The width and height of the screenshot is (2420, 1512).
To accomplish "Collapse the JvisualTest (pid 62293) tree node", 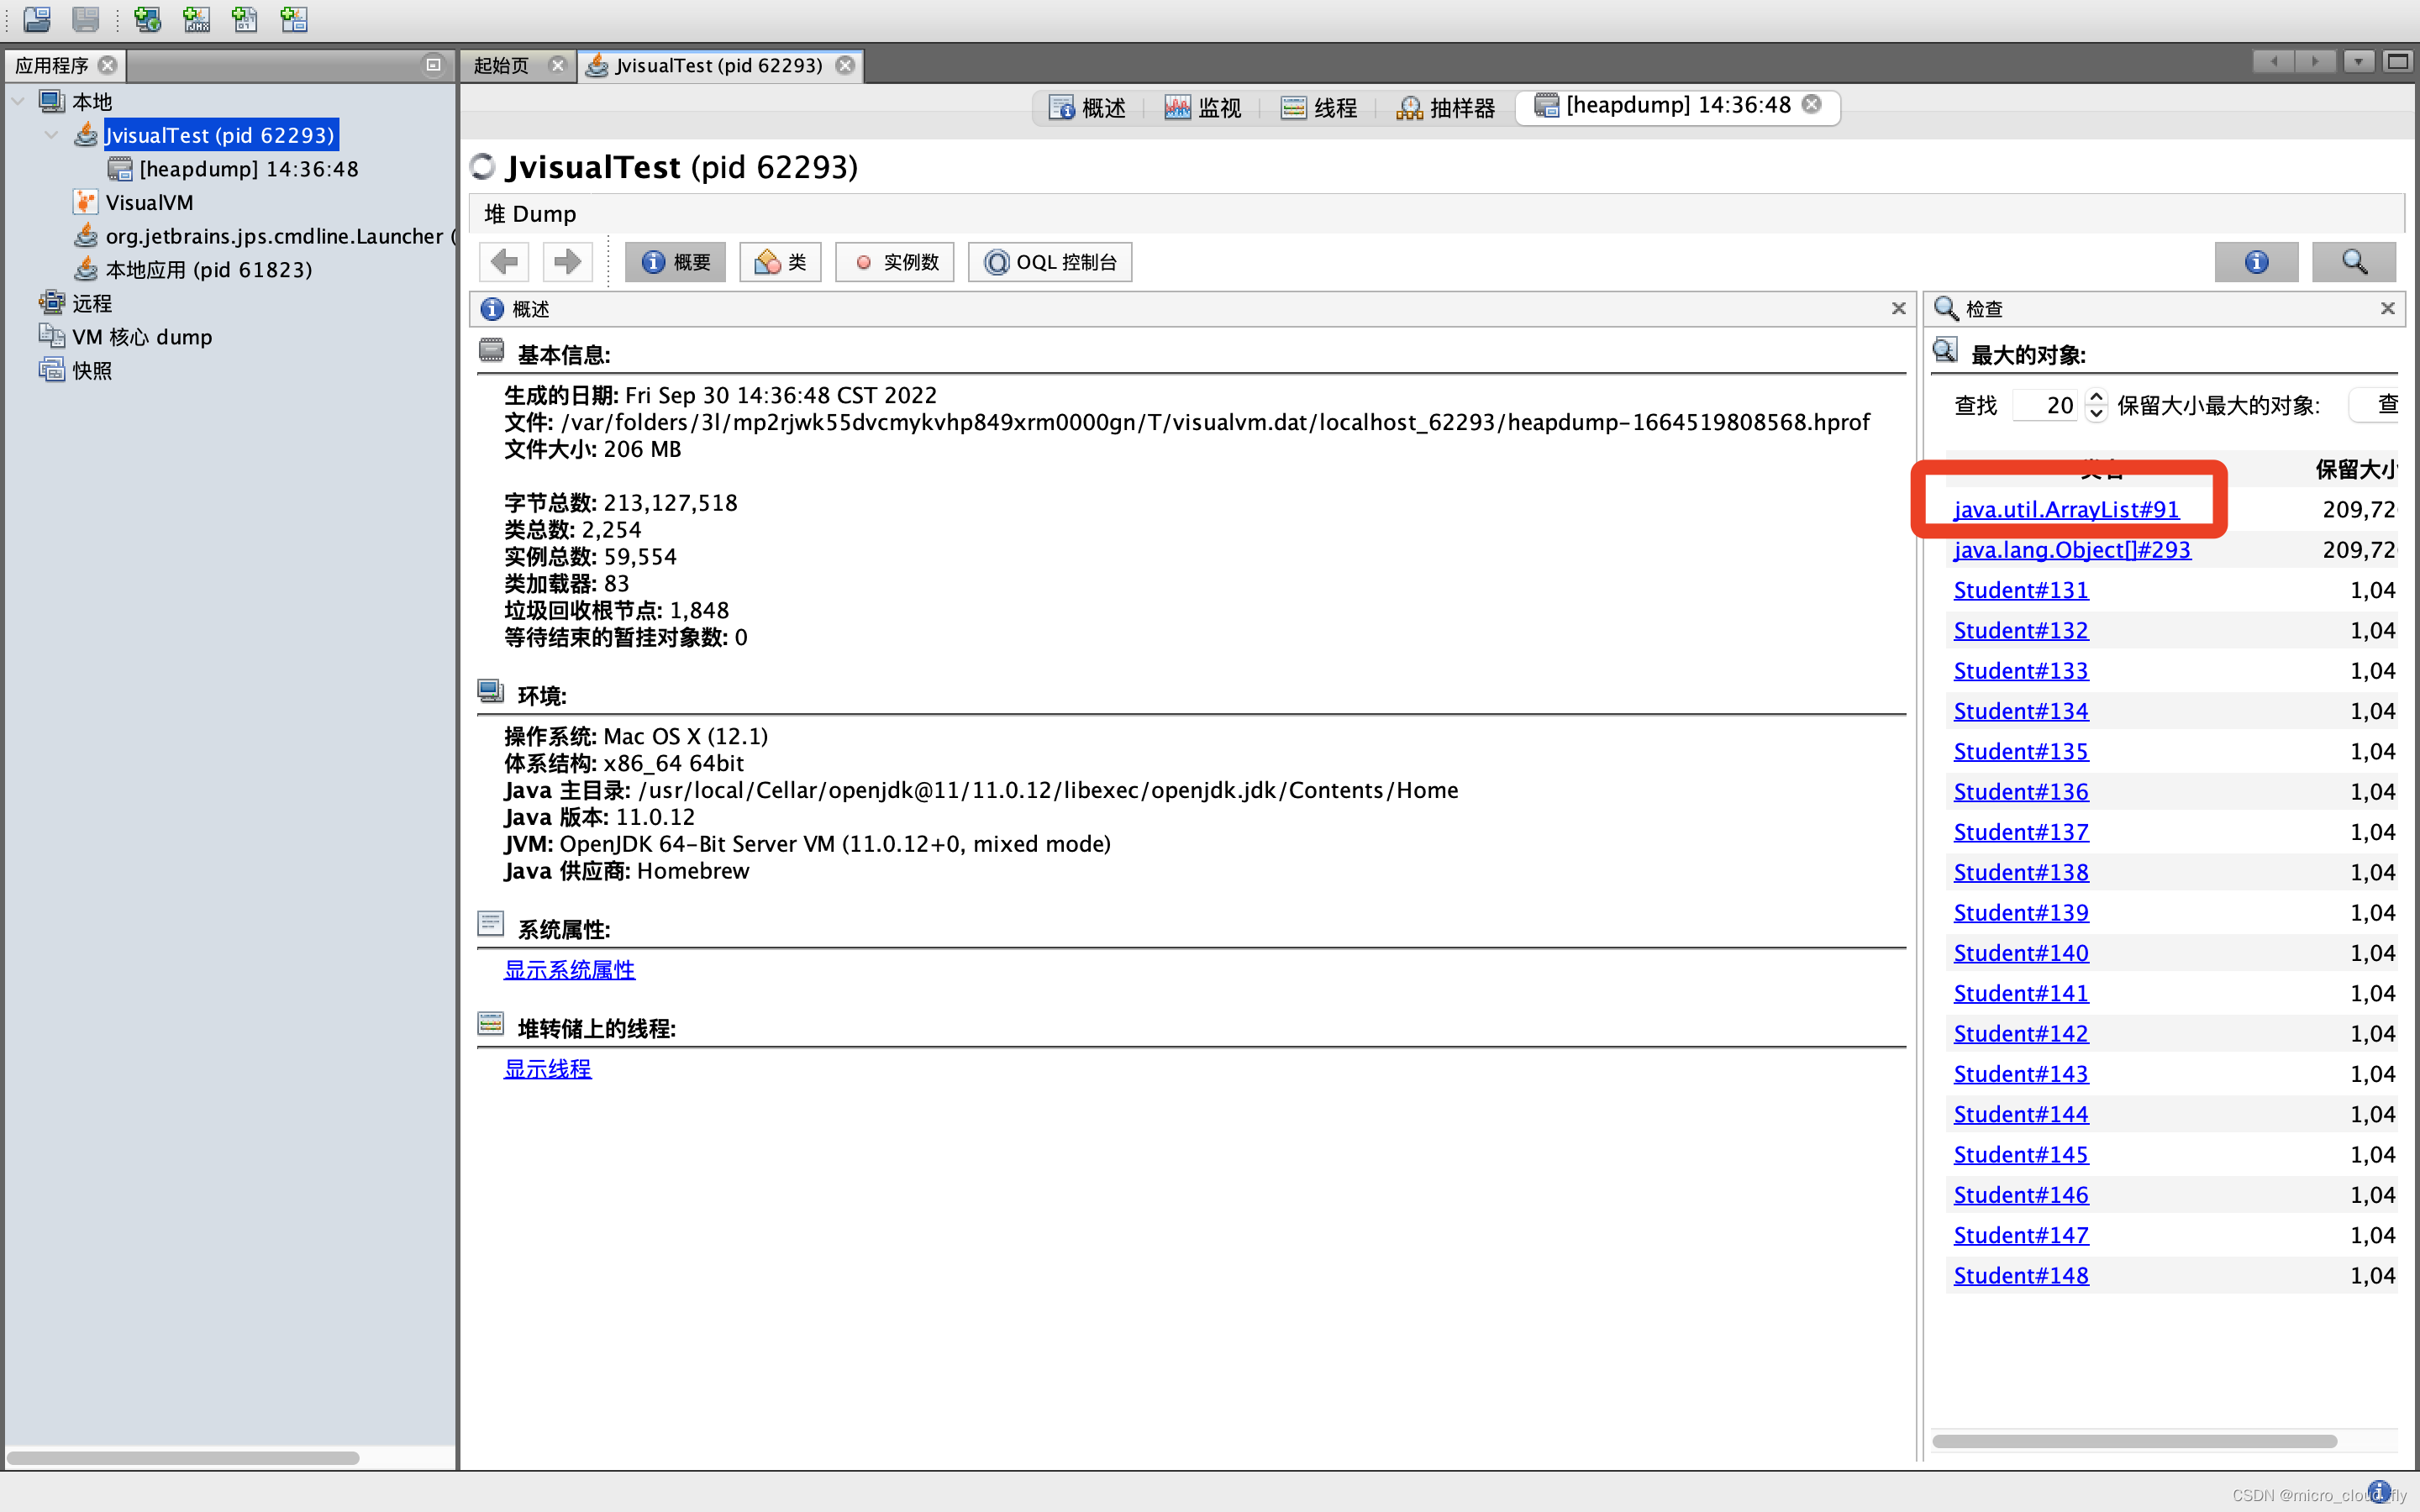I will 52,135.
